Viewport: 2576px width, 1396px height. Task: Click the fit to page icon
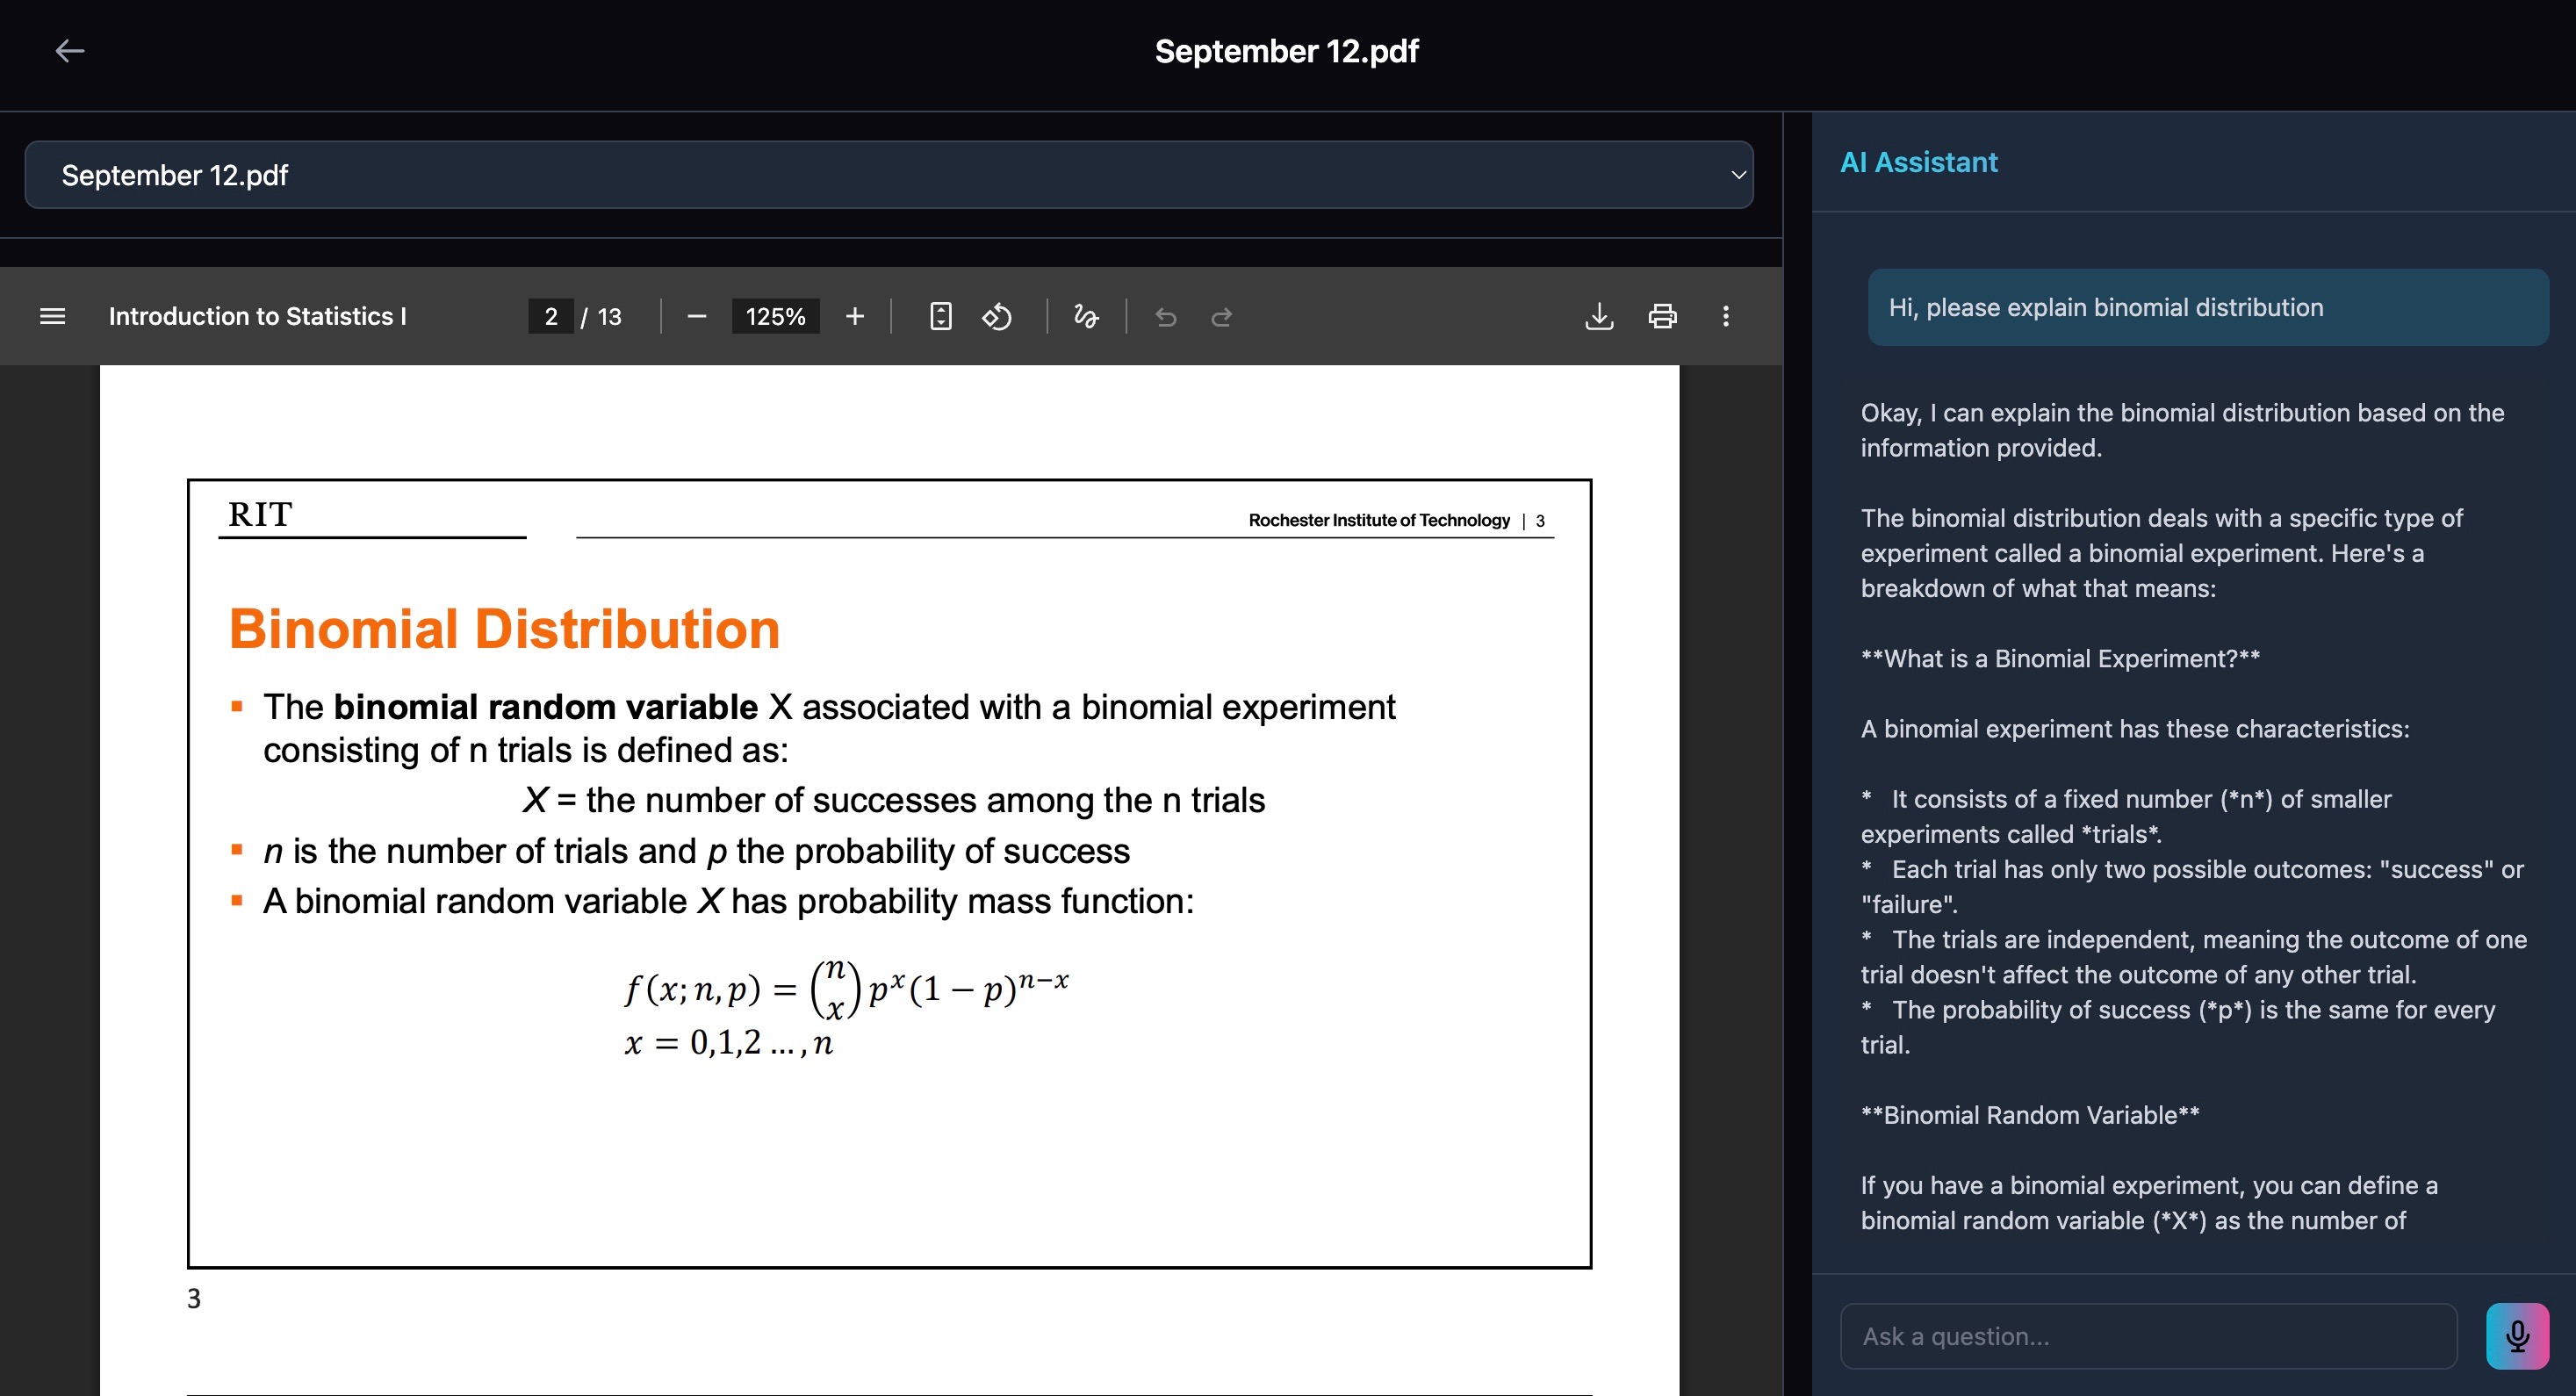coord(940,317)
